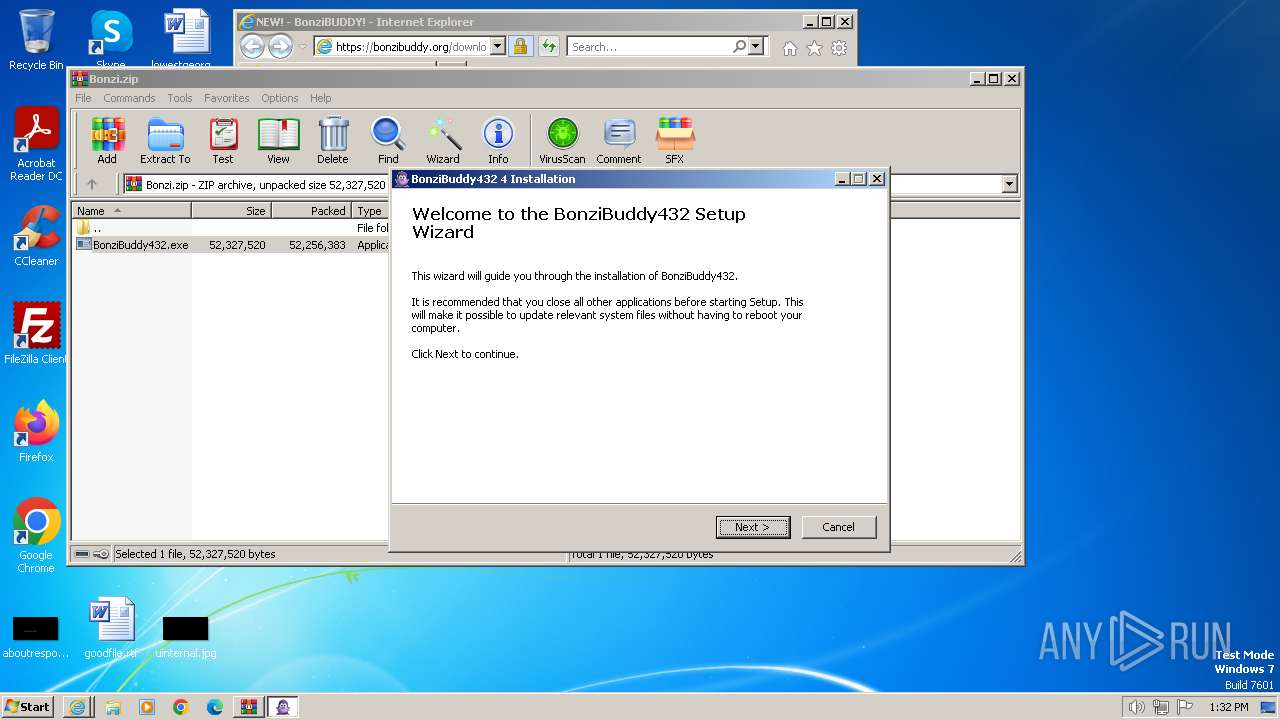Expand IE search provider dropdown

coord(756,46)
